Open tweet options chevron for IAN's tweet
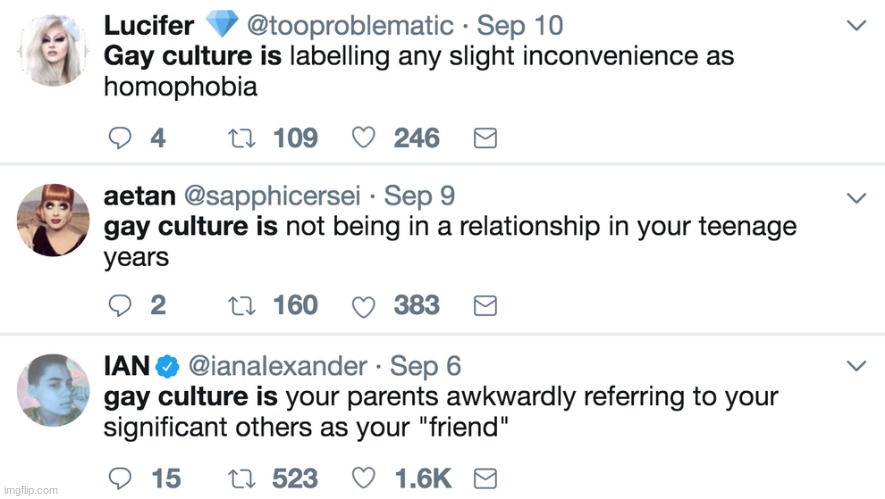The height and width of the screenshot is (499, 885). [857, 366]
